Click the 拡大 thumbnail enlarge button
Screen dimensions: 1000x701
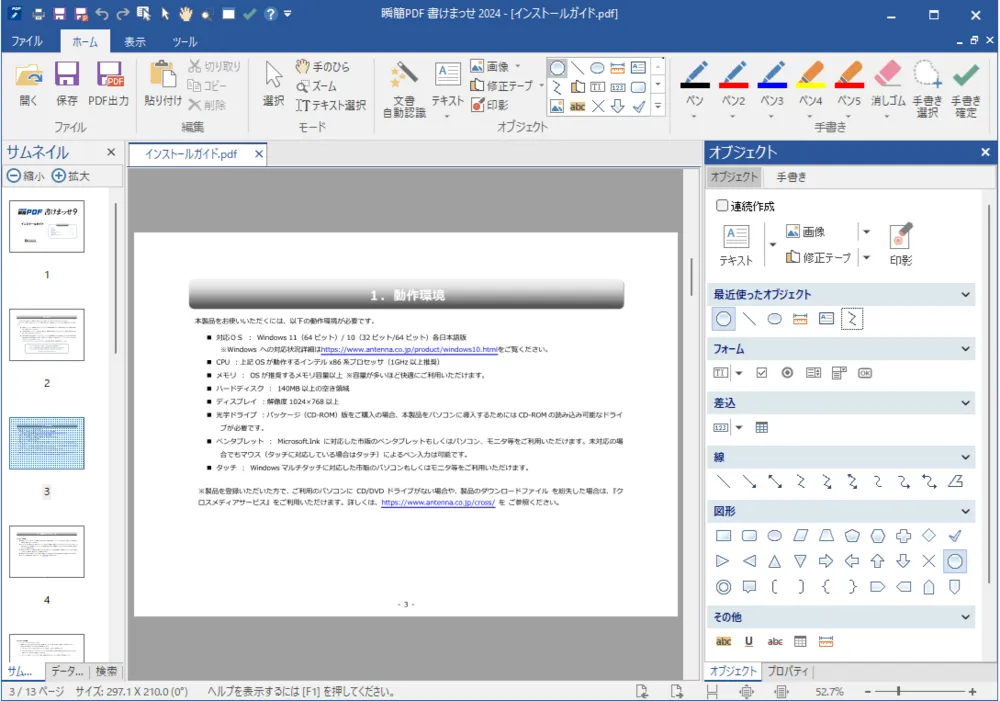coord(71,176)
